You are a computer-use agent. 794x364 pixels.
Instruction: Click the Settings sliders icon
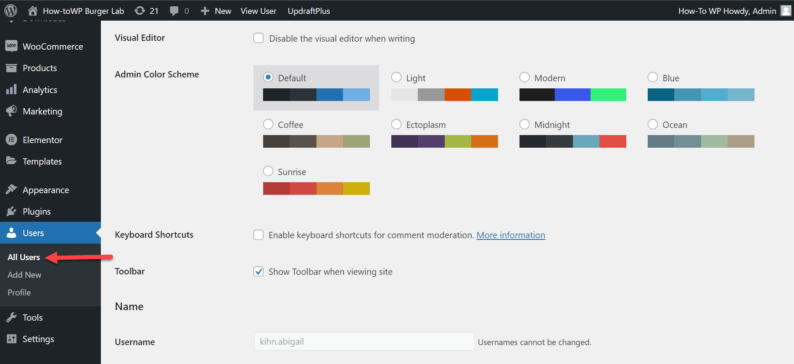[11, 339]
